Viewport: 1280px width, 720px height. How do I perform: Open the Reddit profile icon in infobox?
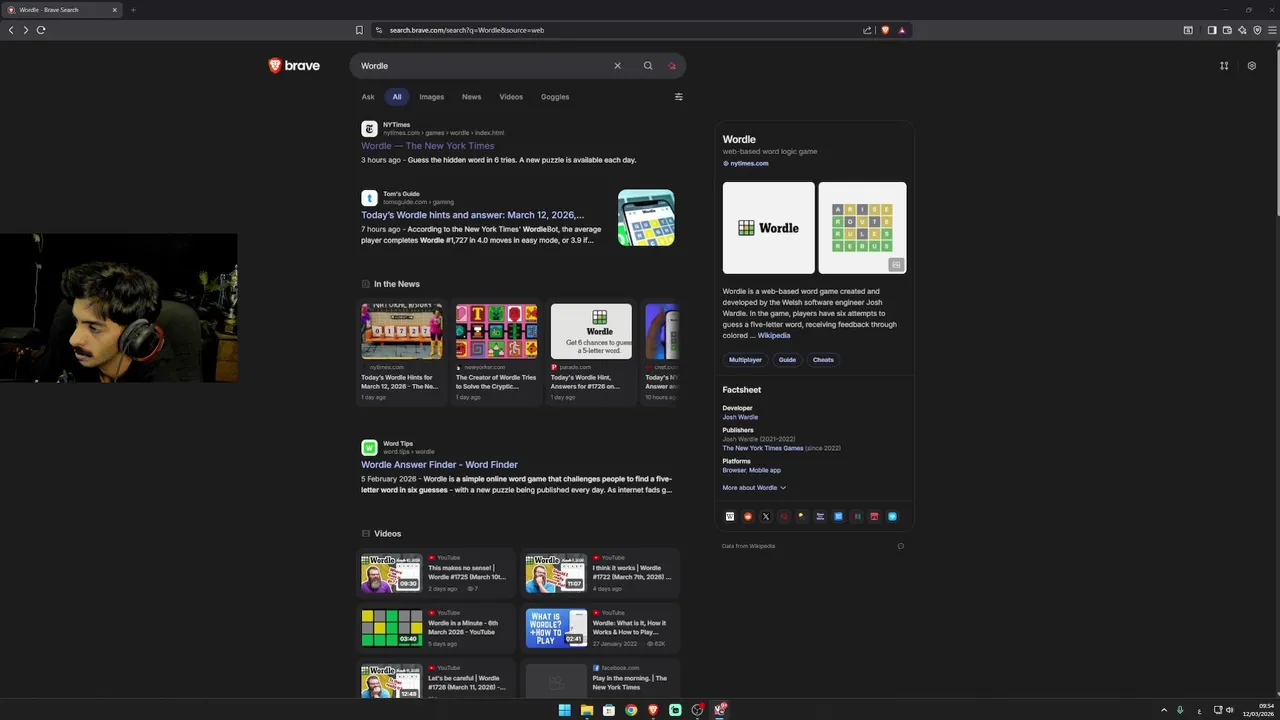(x=748, y=517)
